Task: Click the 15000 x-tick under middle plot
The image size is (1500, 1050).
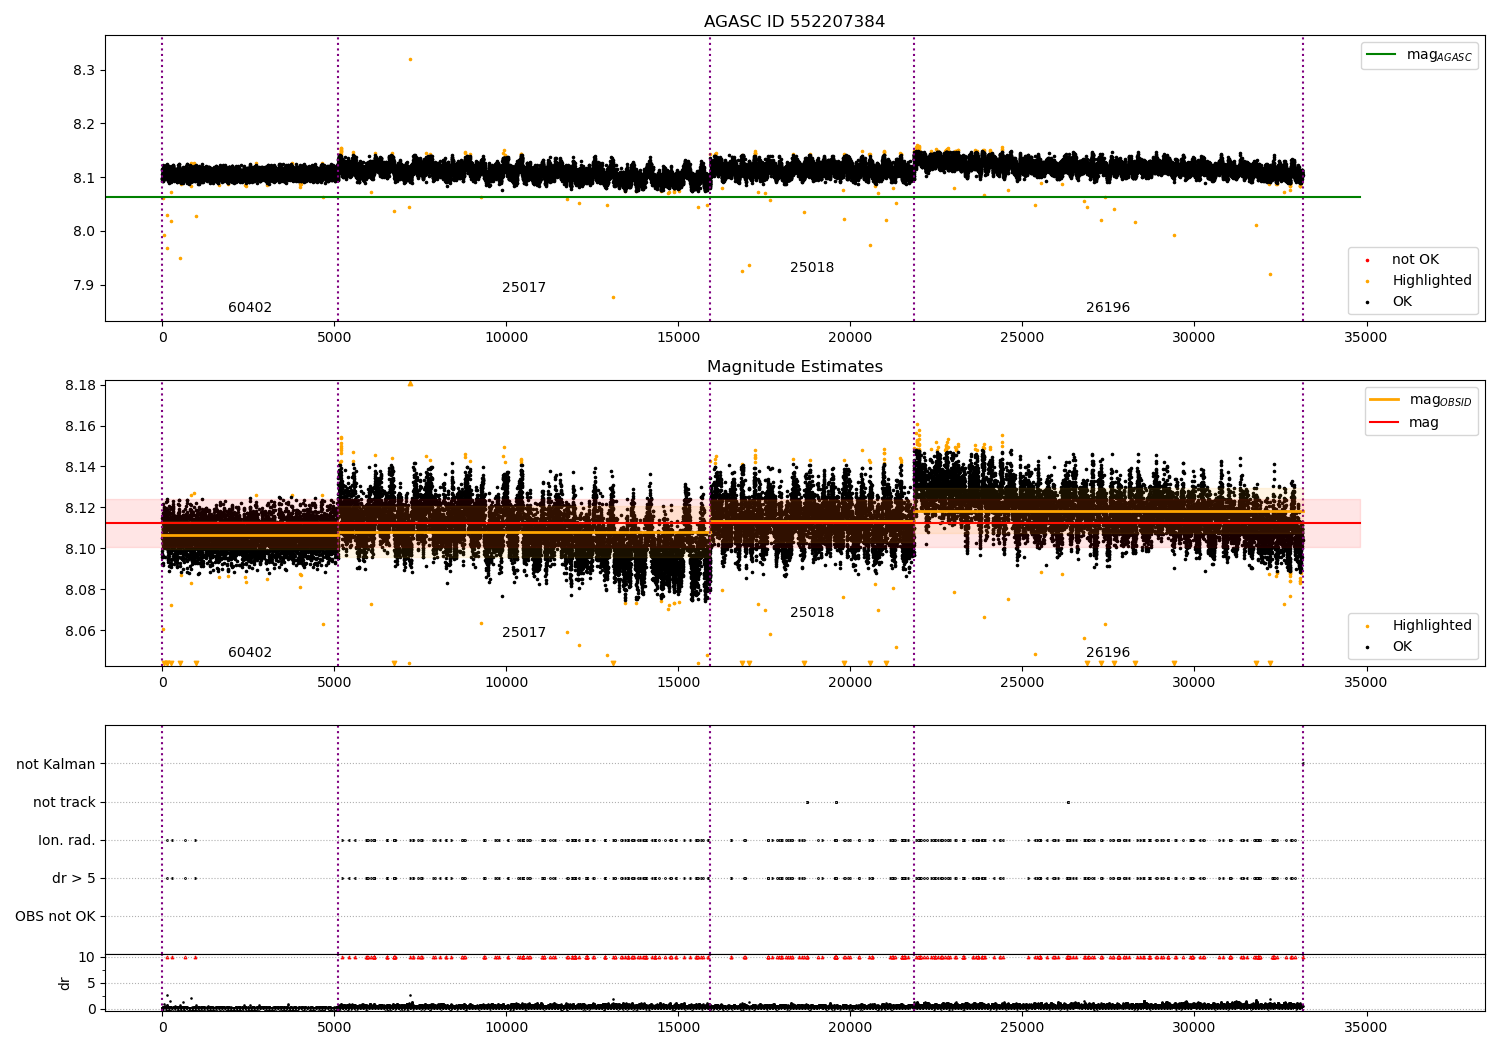Action: [678, 683]
